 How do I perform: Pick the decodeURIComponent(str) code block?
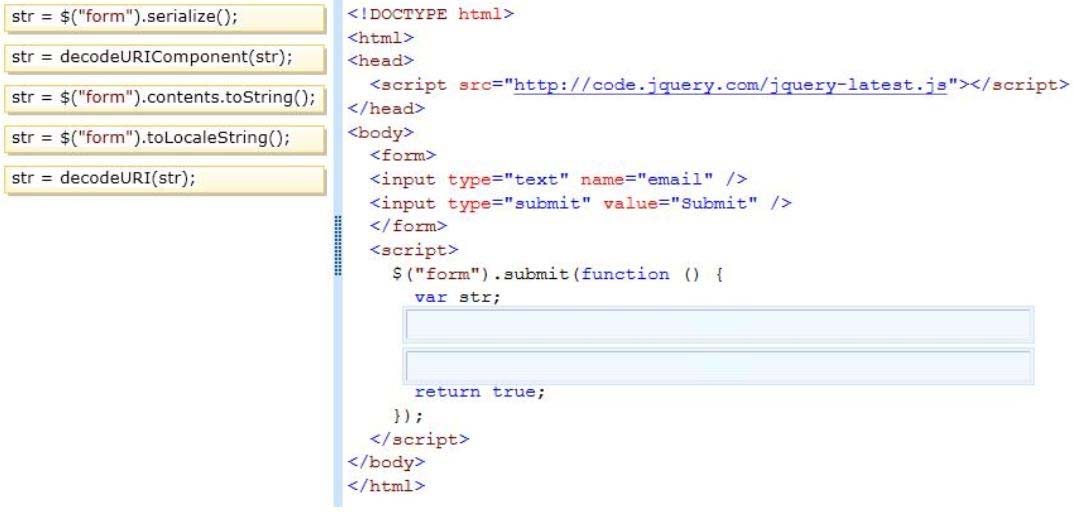[165, 58]
